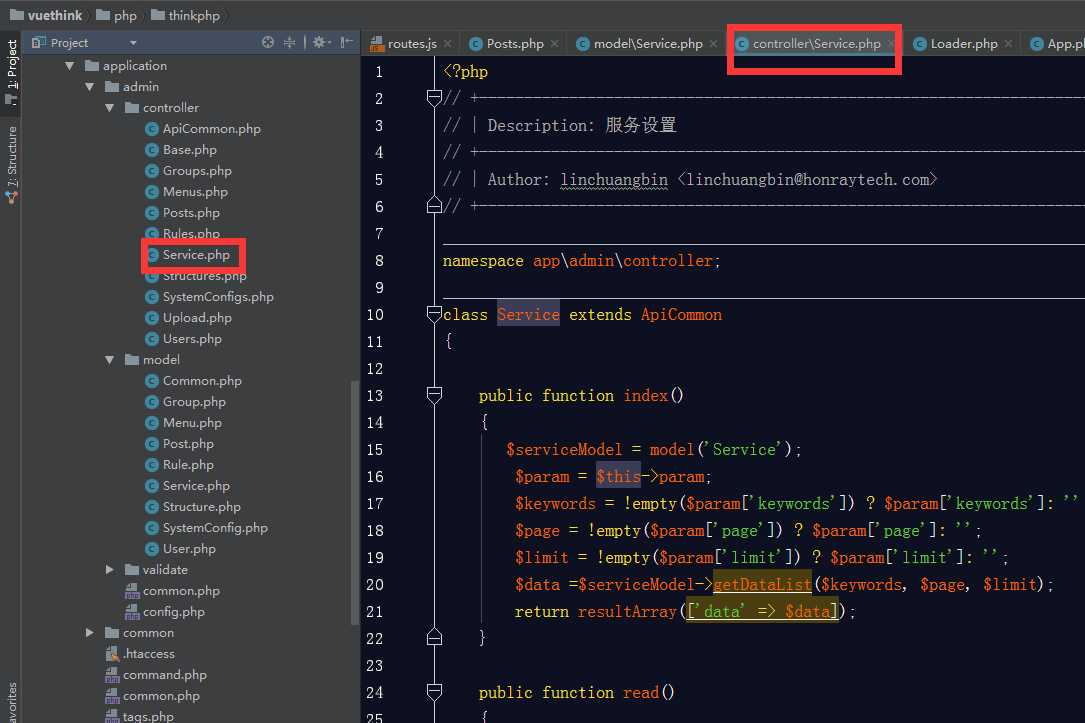Collapse the admin folder
This screenshot has height=723, width=1085.
90,86
